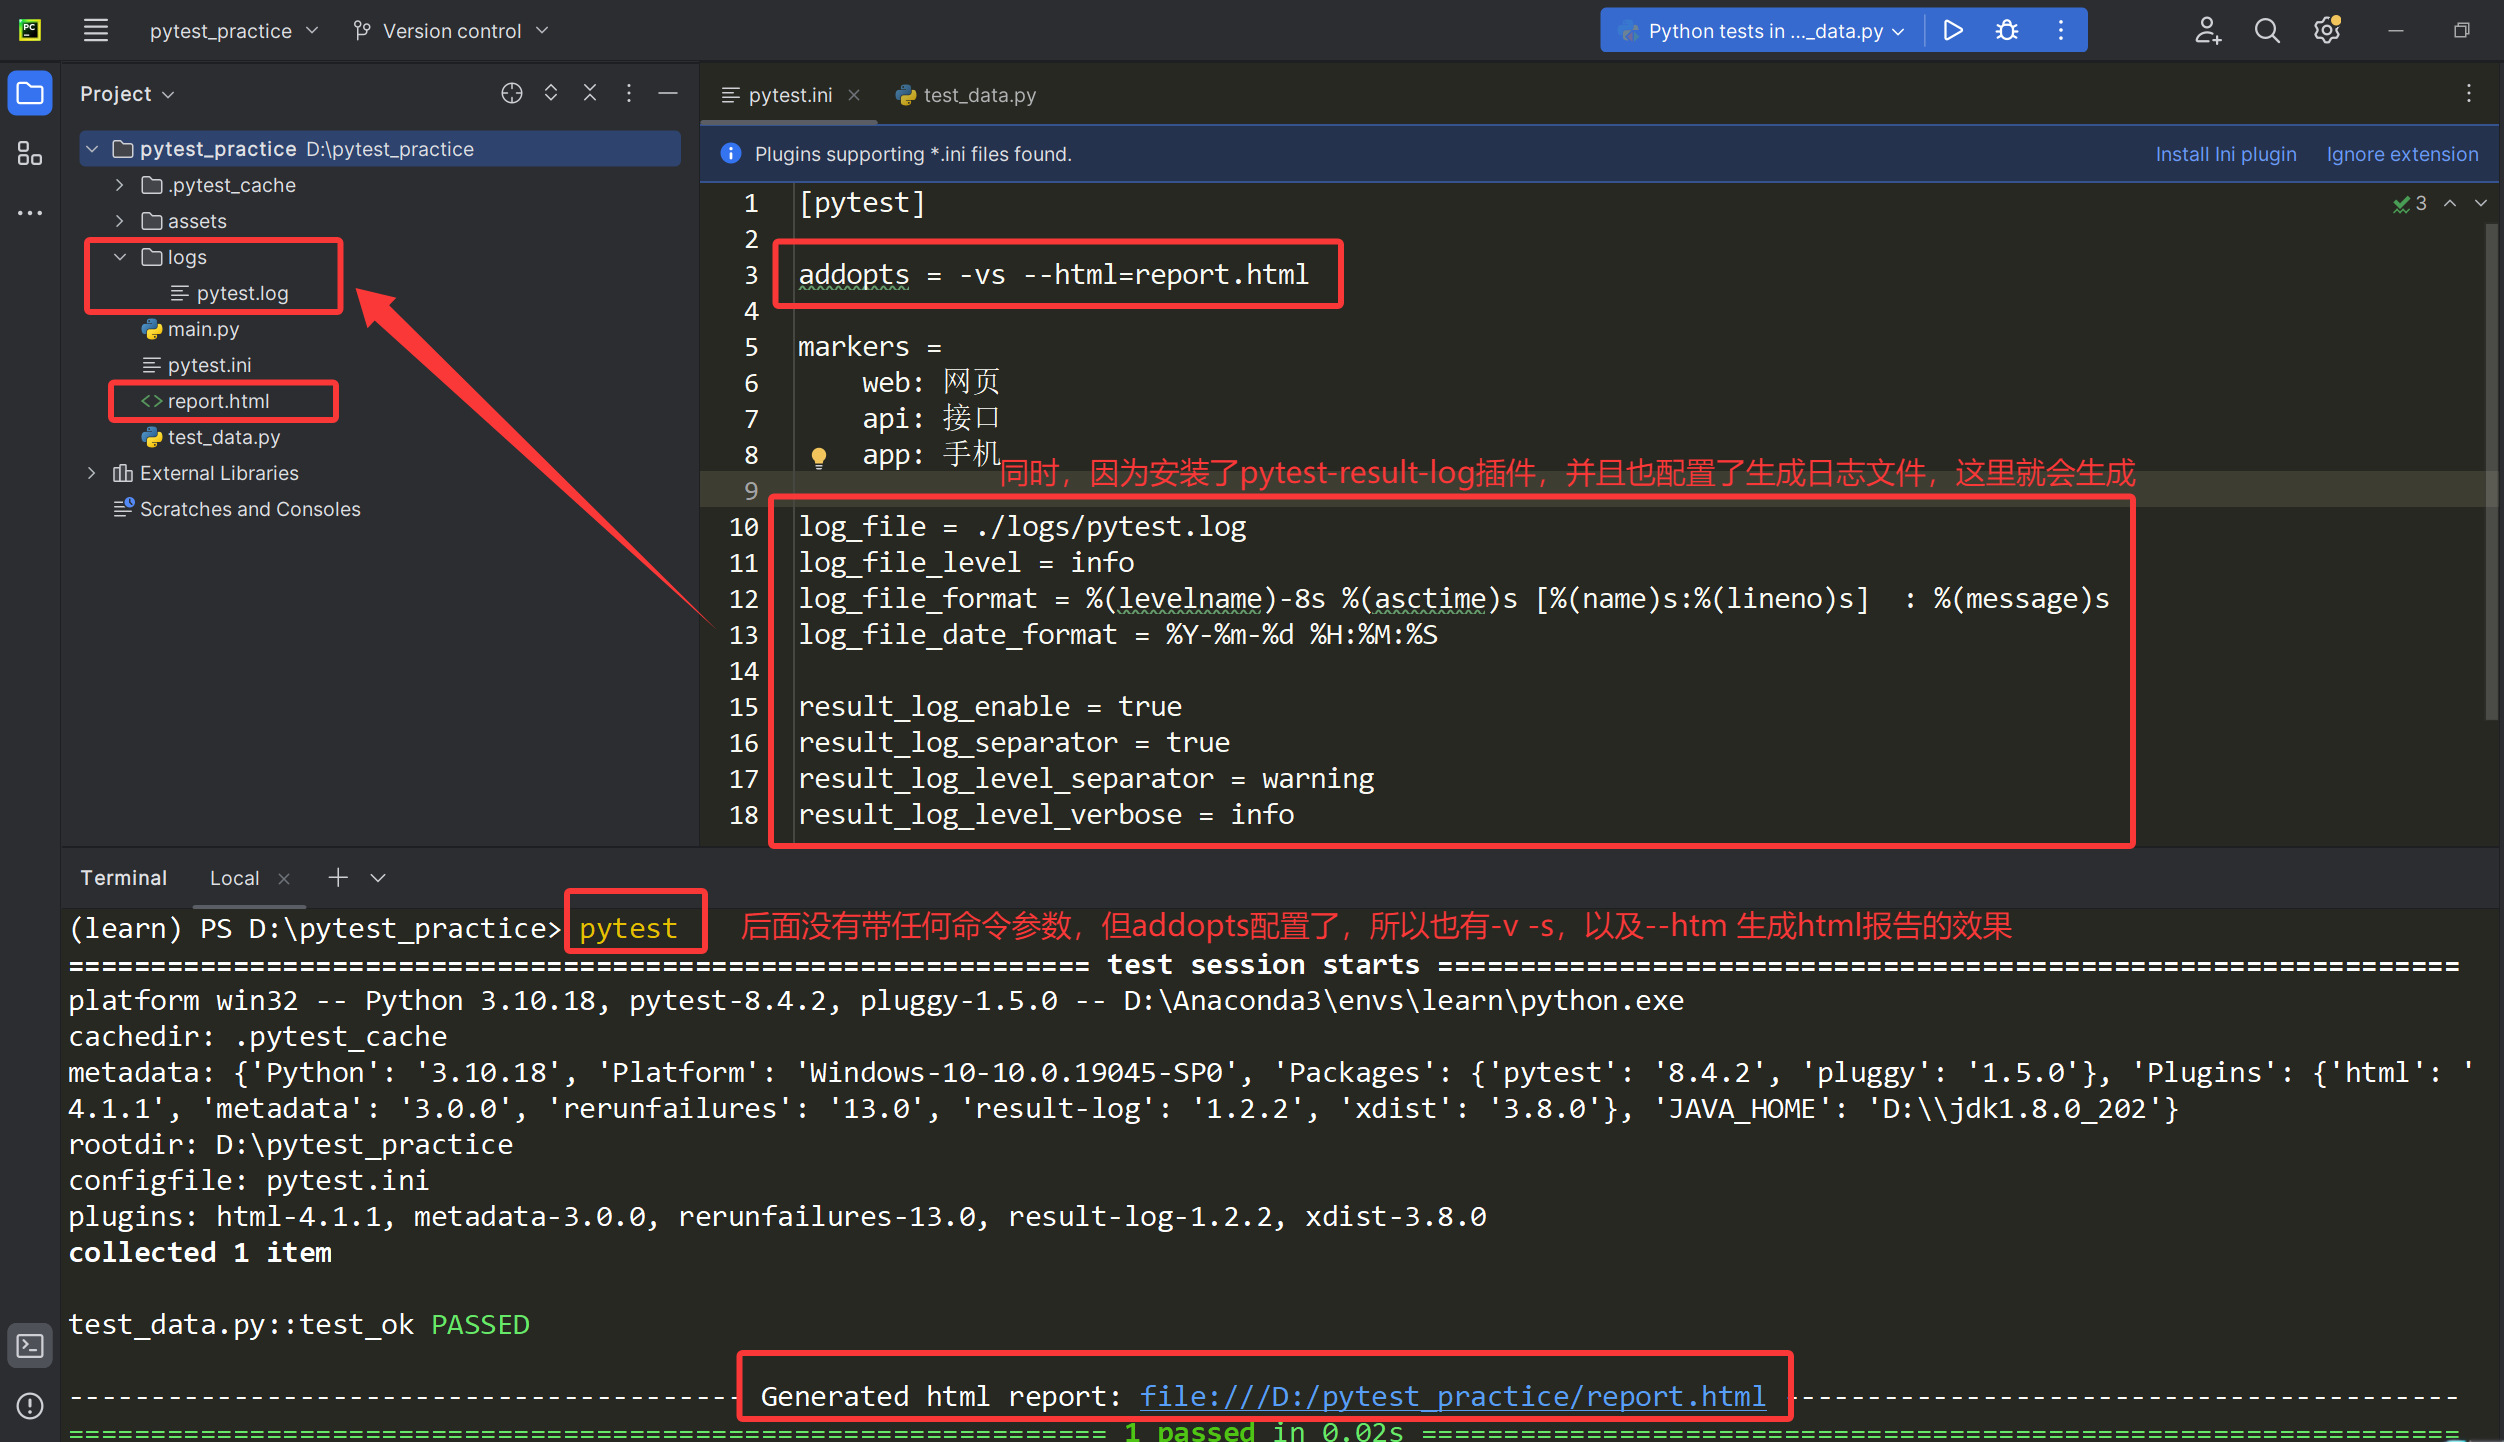This screenshot has height=1442, width=2504.
Task: Click the Debug bug icon
Action: [2006, 31]
